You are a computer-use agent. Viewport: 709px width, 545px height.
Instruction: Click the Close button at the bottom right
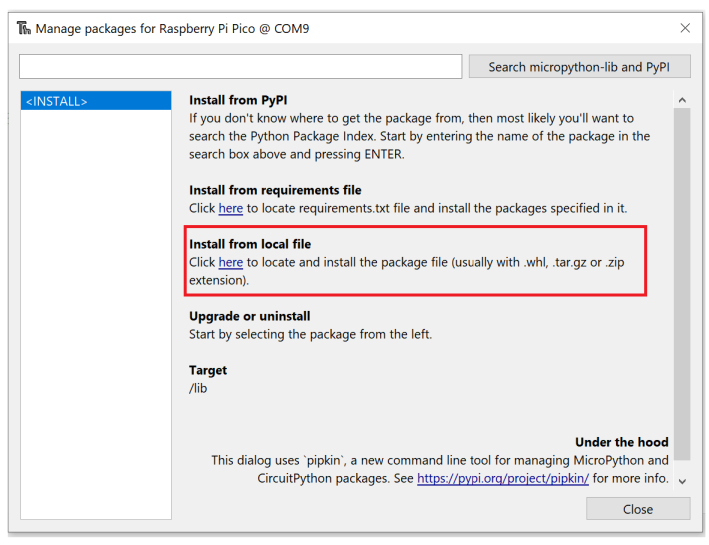click(x=637, y=509)
